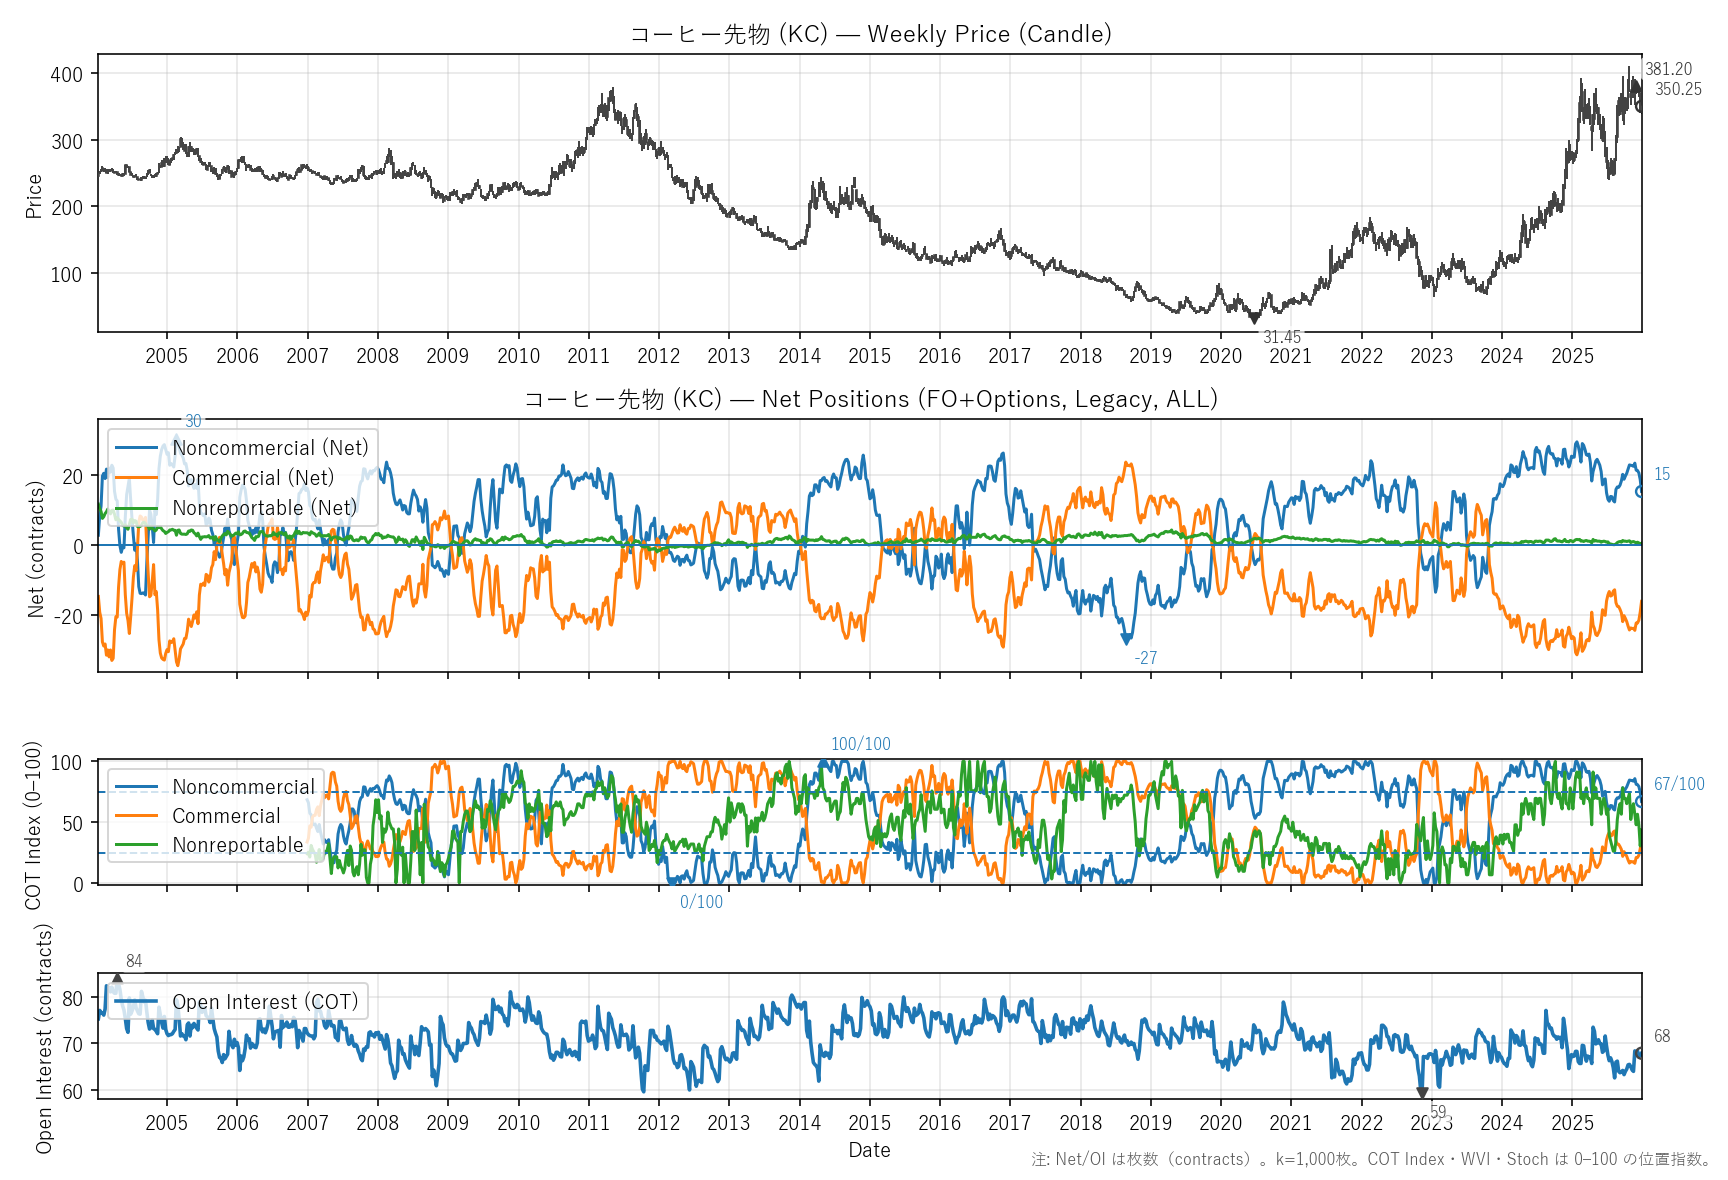Click the 350.25 latest price label
The width and height of the screenshot is (1728, 1180).
(x=1677, y=89)
